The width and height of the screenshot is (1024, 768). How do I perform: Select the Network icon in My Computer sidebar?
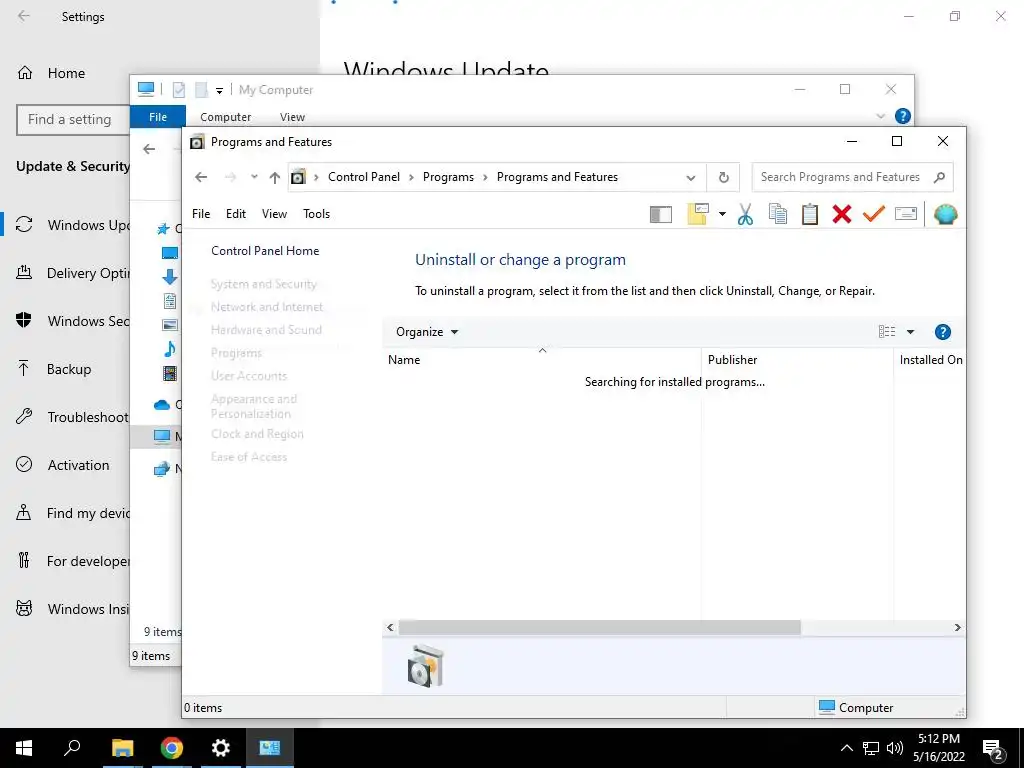click(x=161, y=469)
